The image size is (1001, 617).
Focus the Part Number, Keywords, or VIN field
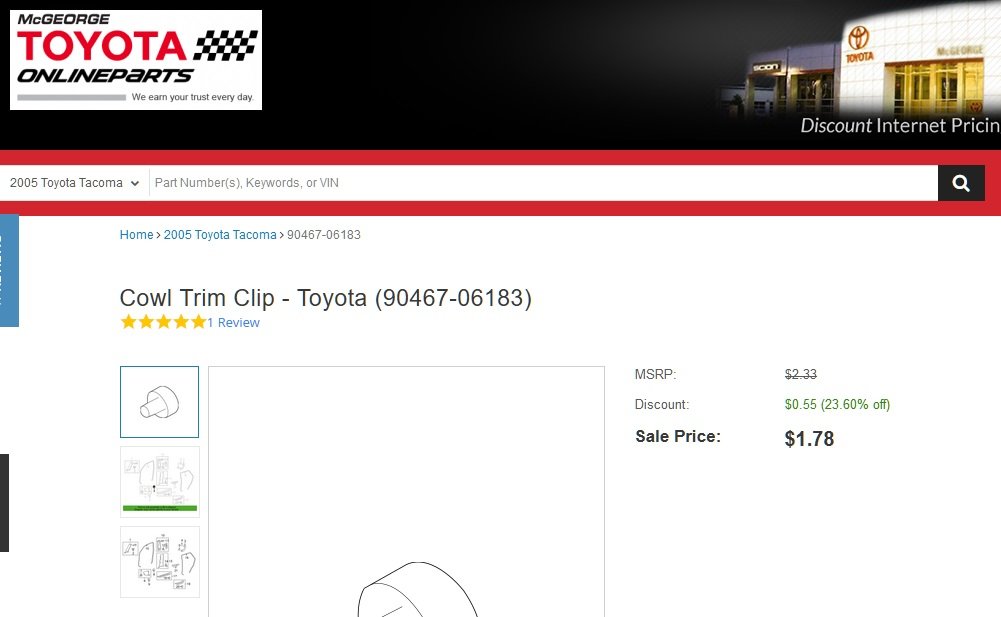(x=543, y=183)
